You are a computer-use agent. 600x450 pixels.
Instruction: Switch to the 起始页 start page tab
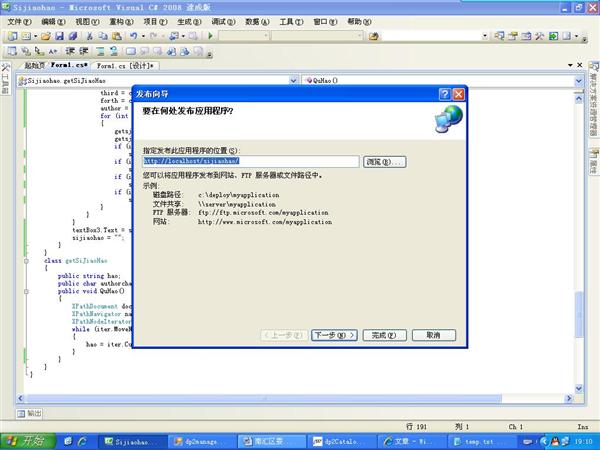(34, 66)
